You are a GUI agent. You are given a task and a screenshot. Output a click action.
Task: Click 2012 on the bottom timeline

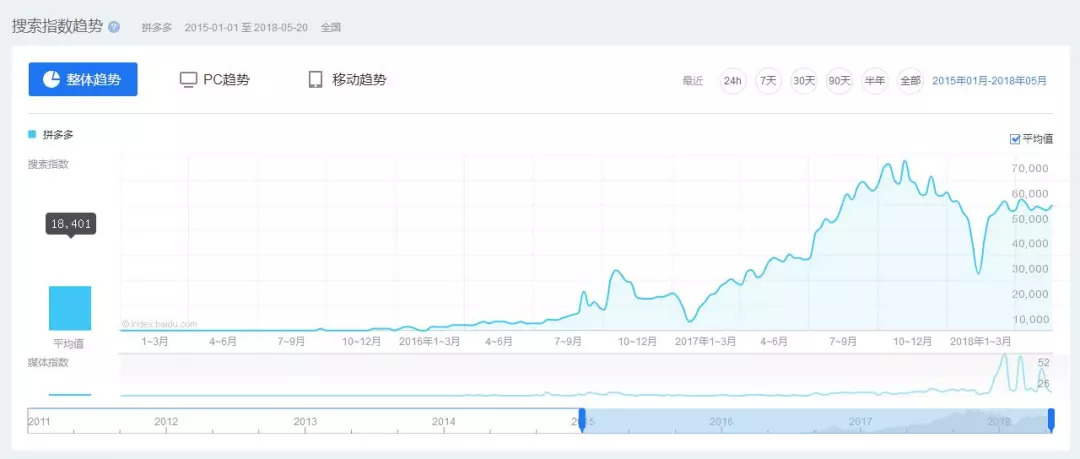165,421
